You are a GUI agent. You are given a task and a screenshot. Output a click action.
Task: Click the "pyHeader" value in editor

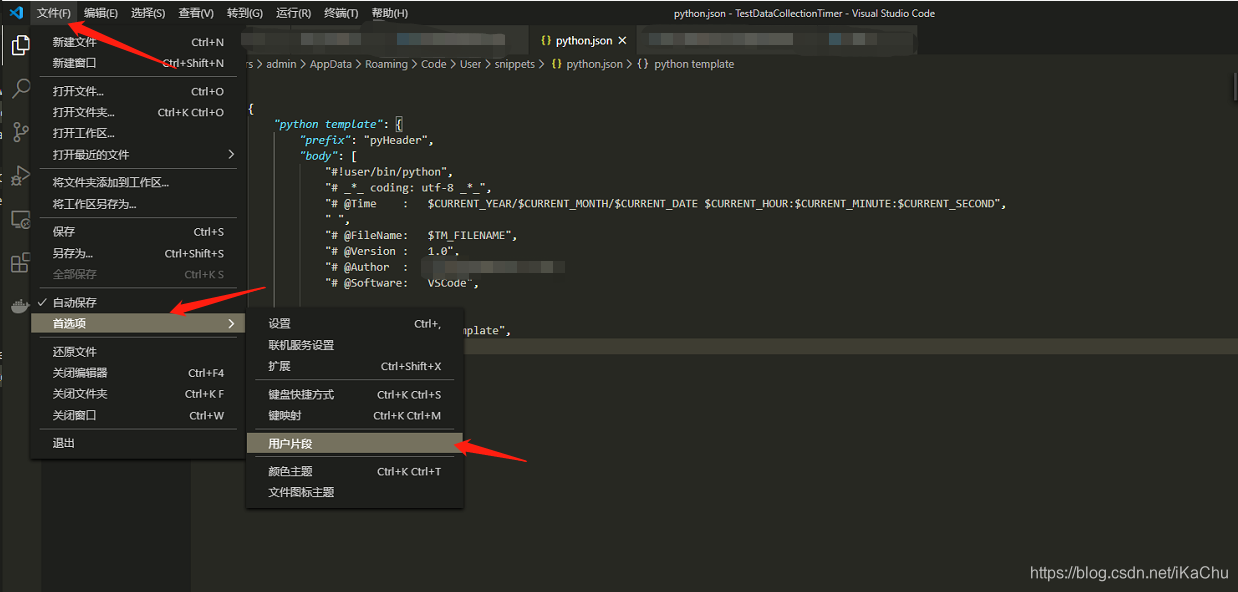click(396, 140)
